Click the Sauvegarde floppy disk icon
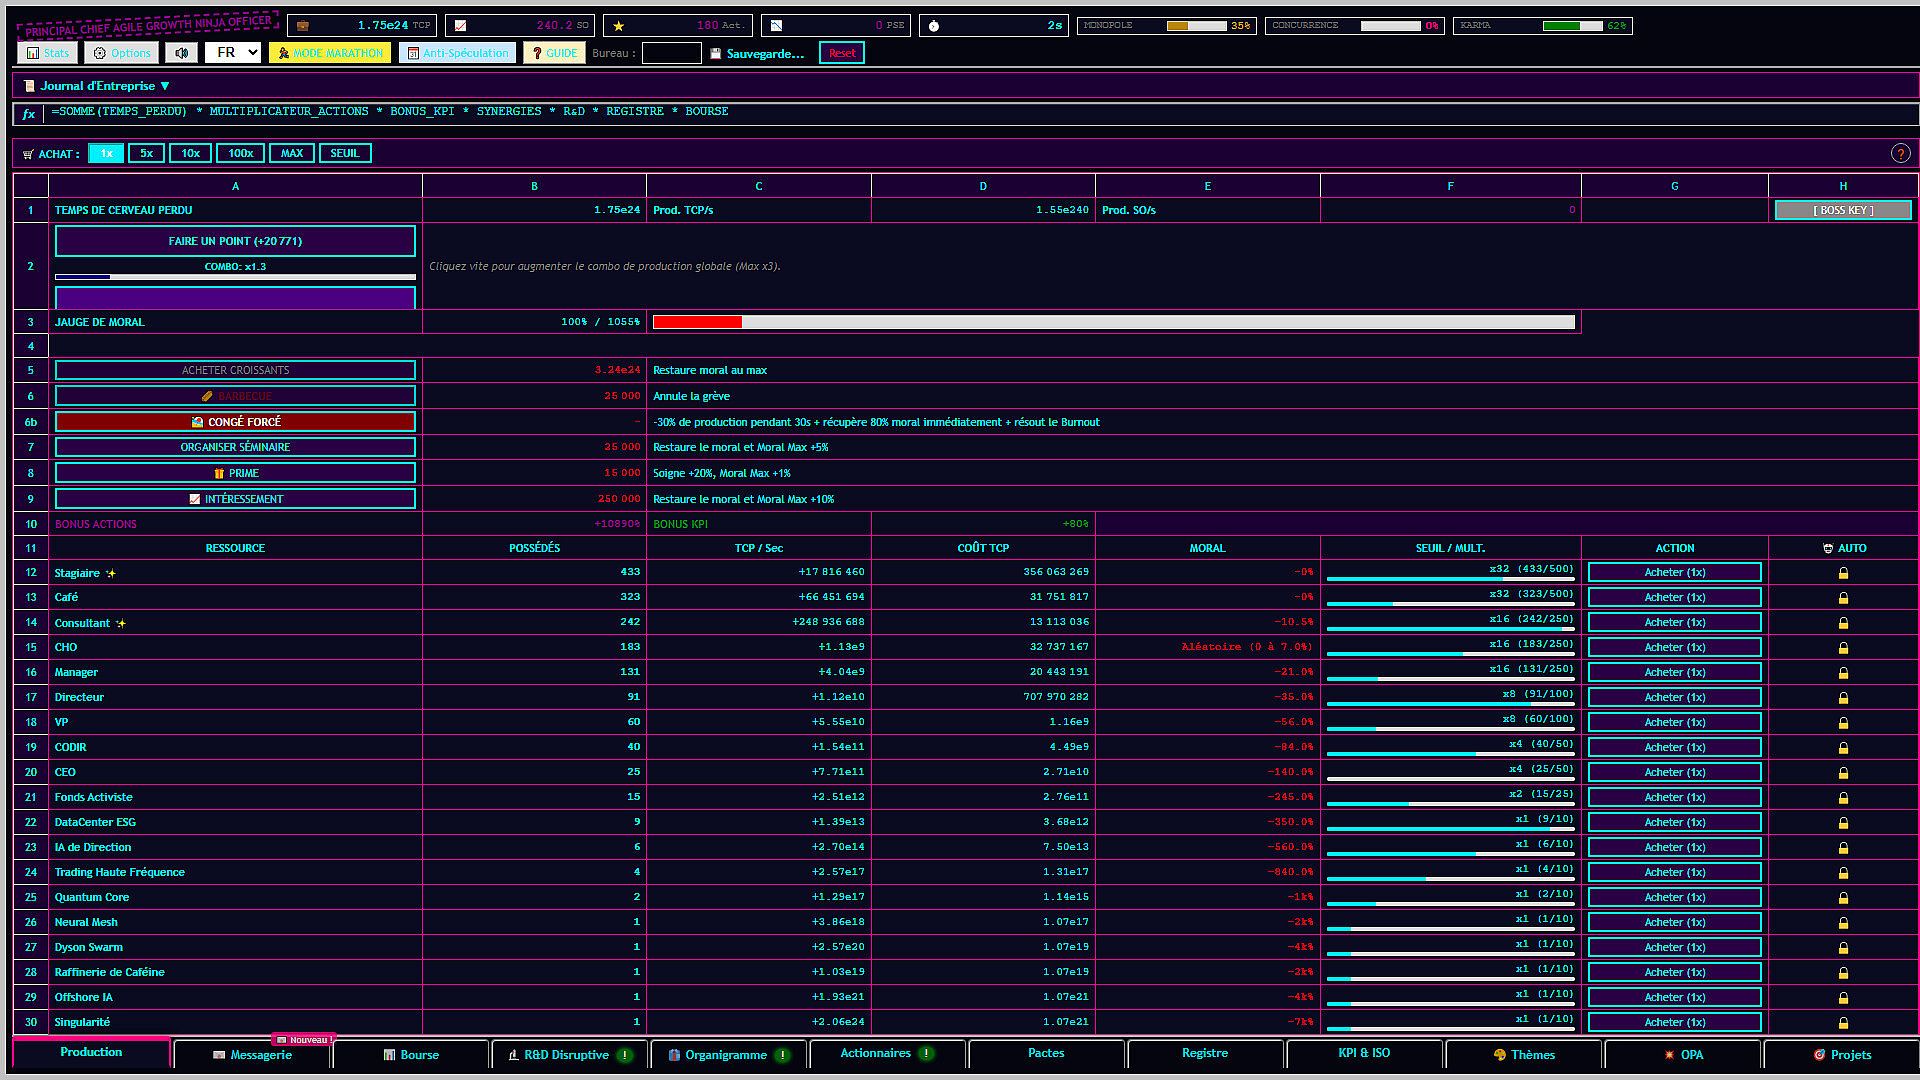The height and width of the screenshot is (1080, 1920). [x=715, y=54]
